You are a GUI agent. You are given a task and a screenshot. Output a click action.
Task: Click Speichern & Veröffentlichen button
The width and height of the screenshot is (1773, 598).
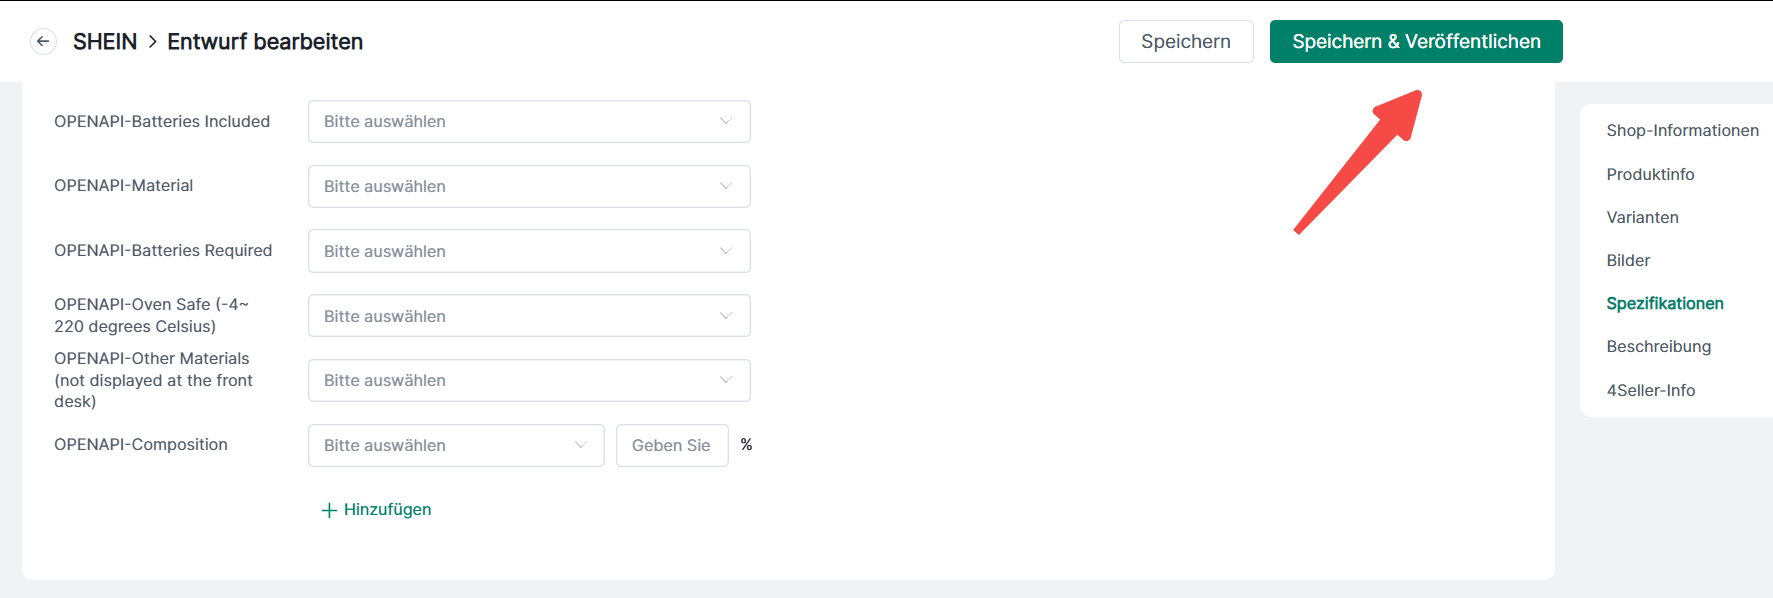click(x=1415, y=42)
